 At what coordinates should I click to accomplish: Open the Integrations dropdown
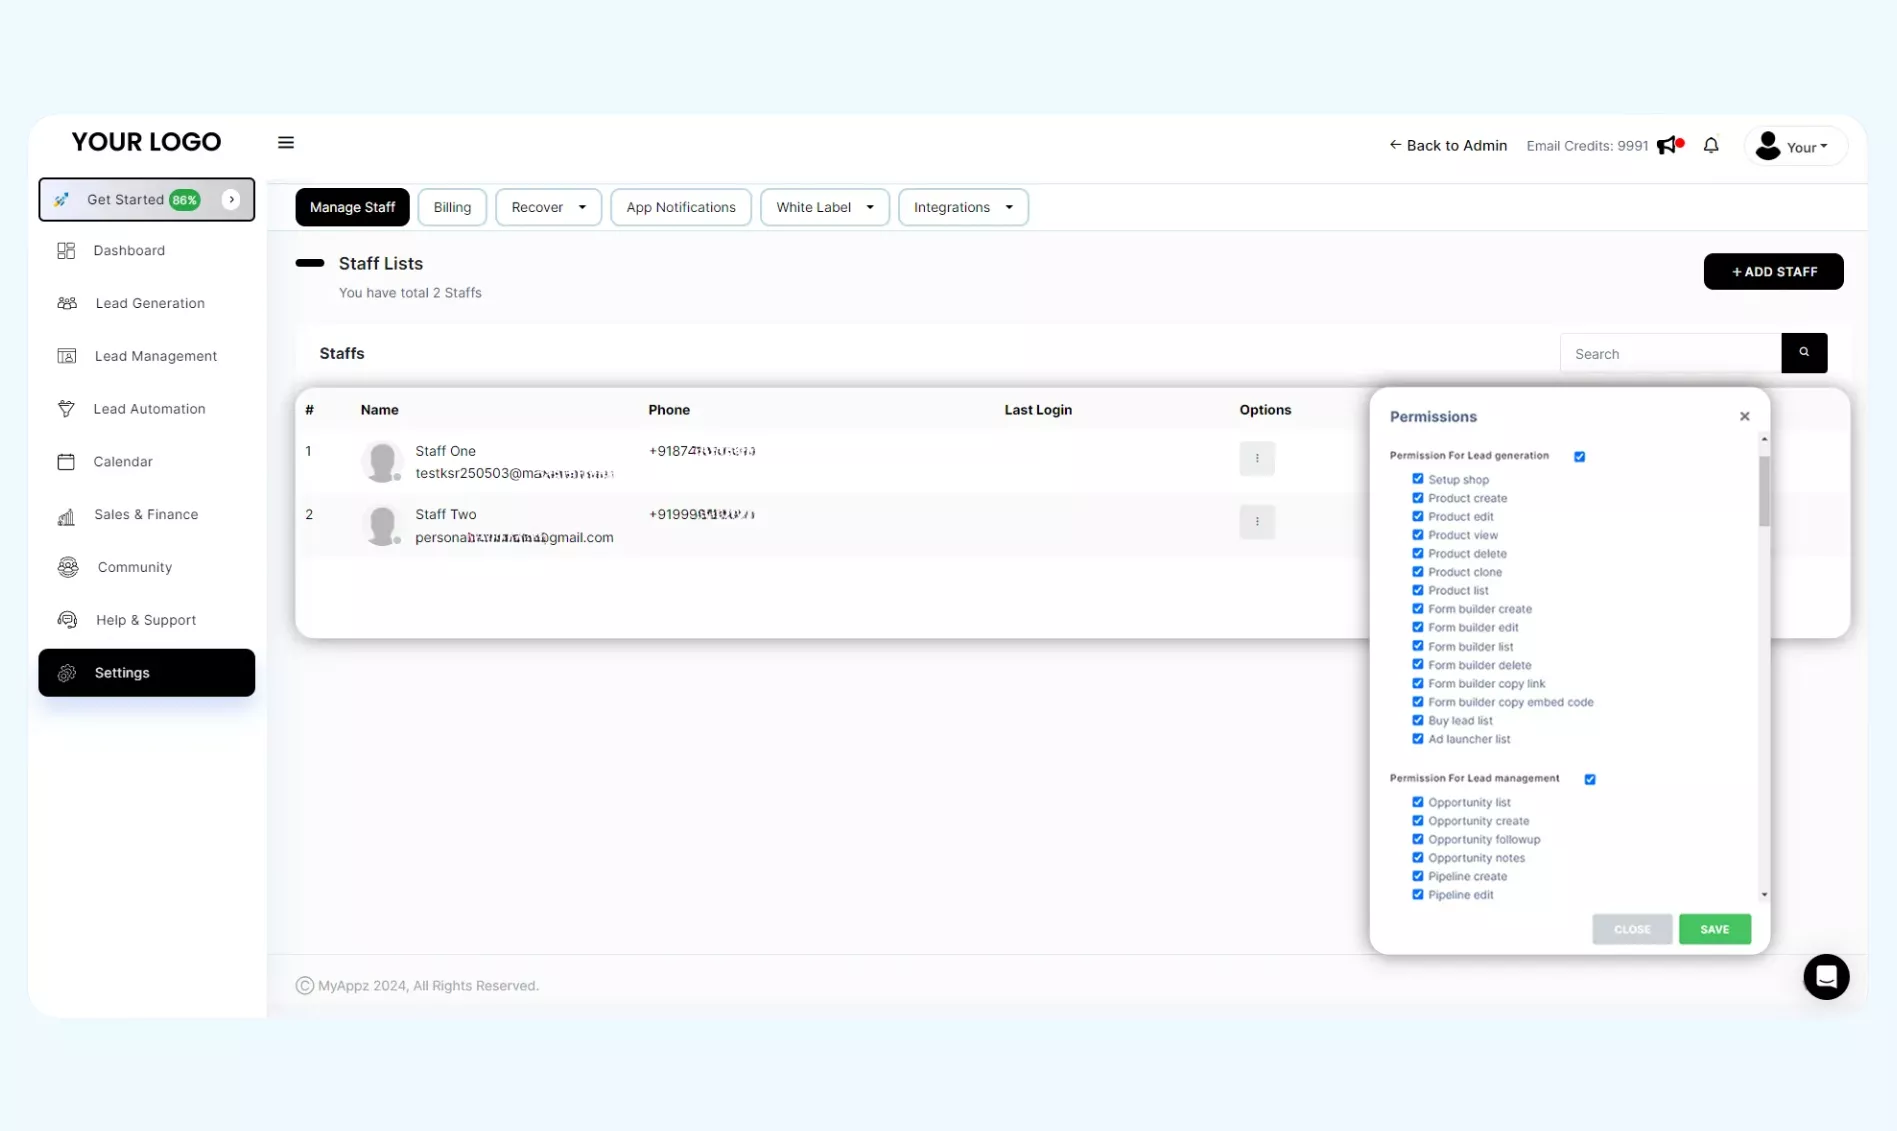tap(962, 207)
